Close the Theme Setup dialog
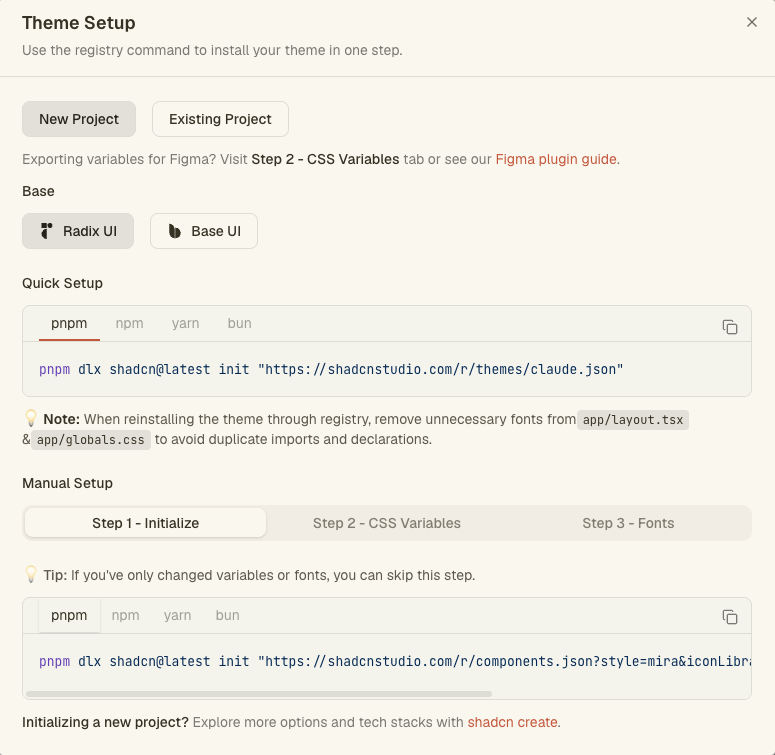This screenshot has height=755, width=775. pos(751,22)
